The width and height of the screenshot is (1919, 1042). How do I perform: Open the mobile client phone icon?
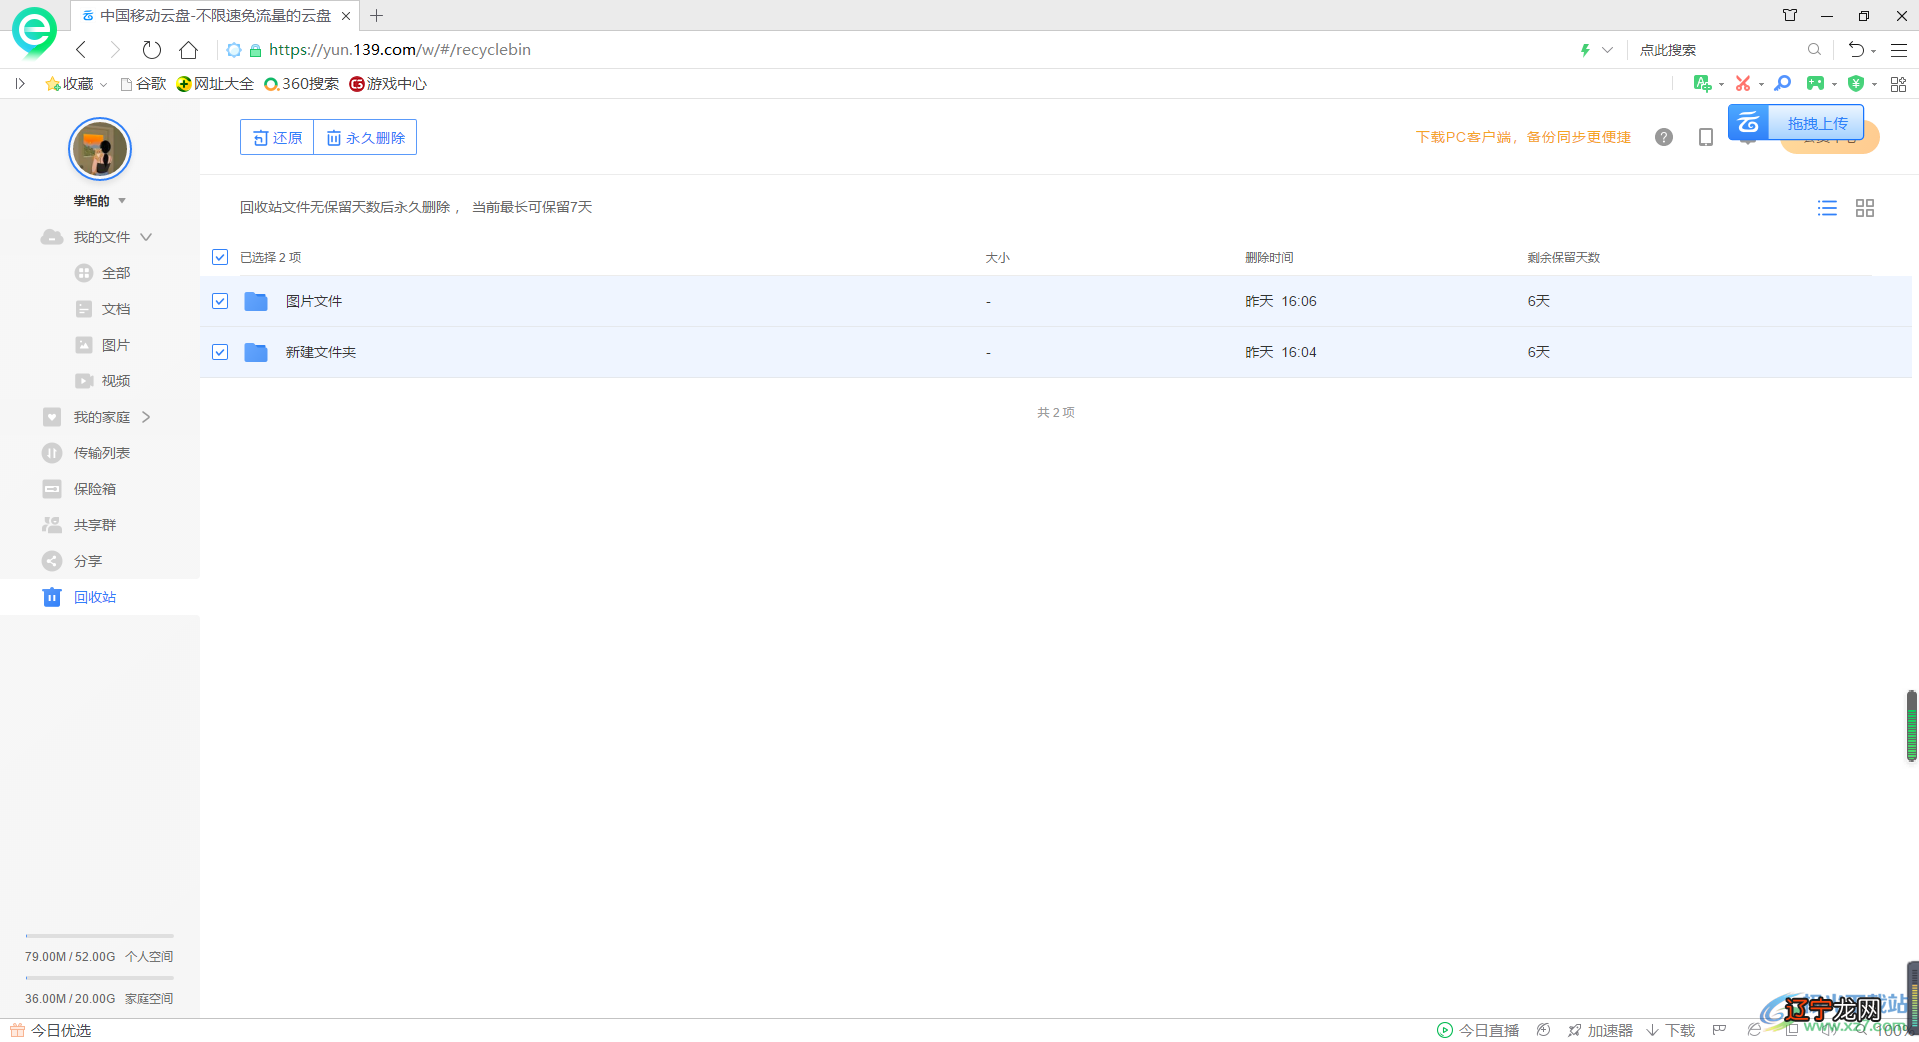point(1705,138)
